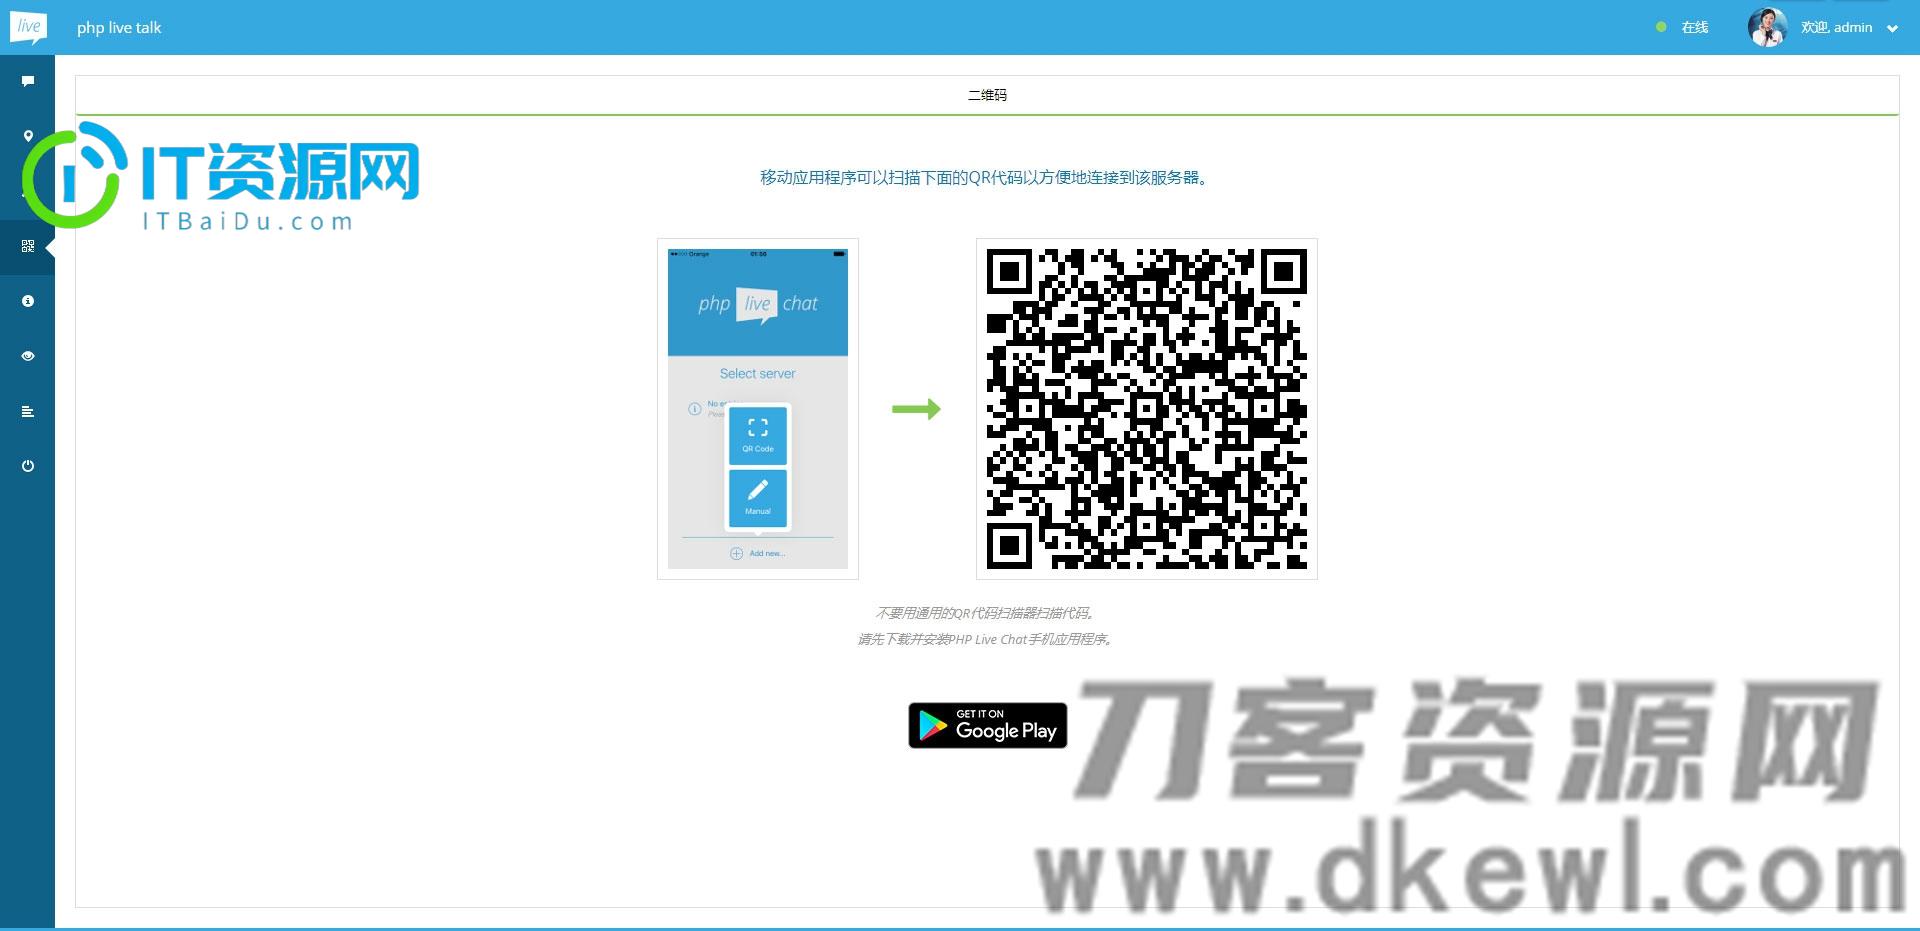The image size is (1920, 931).
Task: Click the 欢迎, admin label
Action: (x=1836, y=27)
